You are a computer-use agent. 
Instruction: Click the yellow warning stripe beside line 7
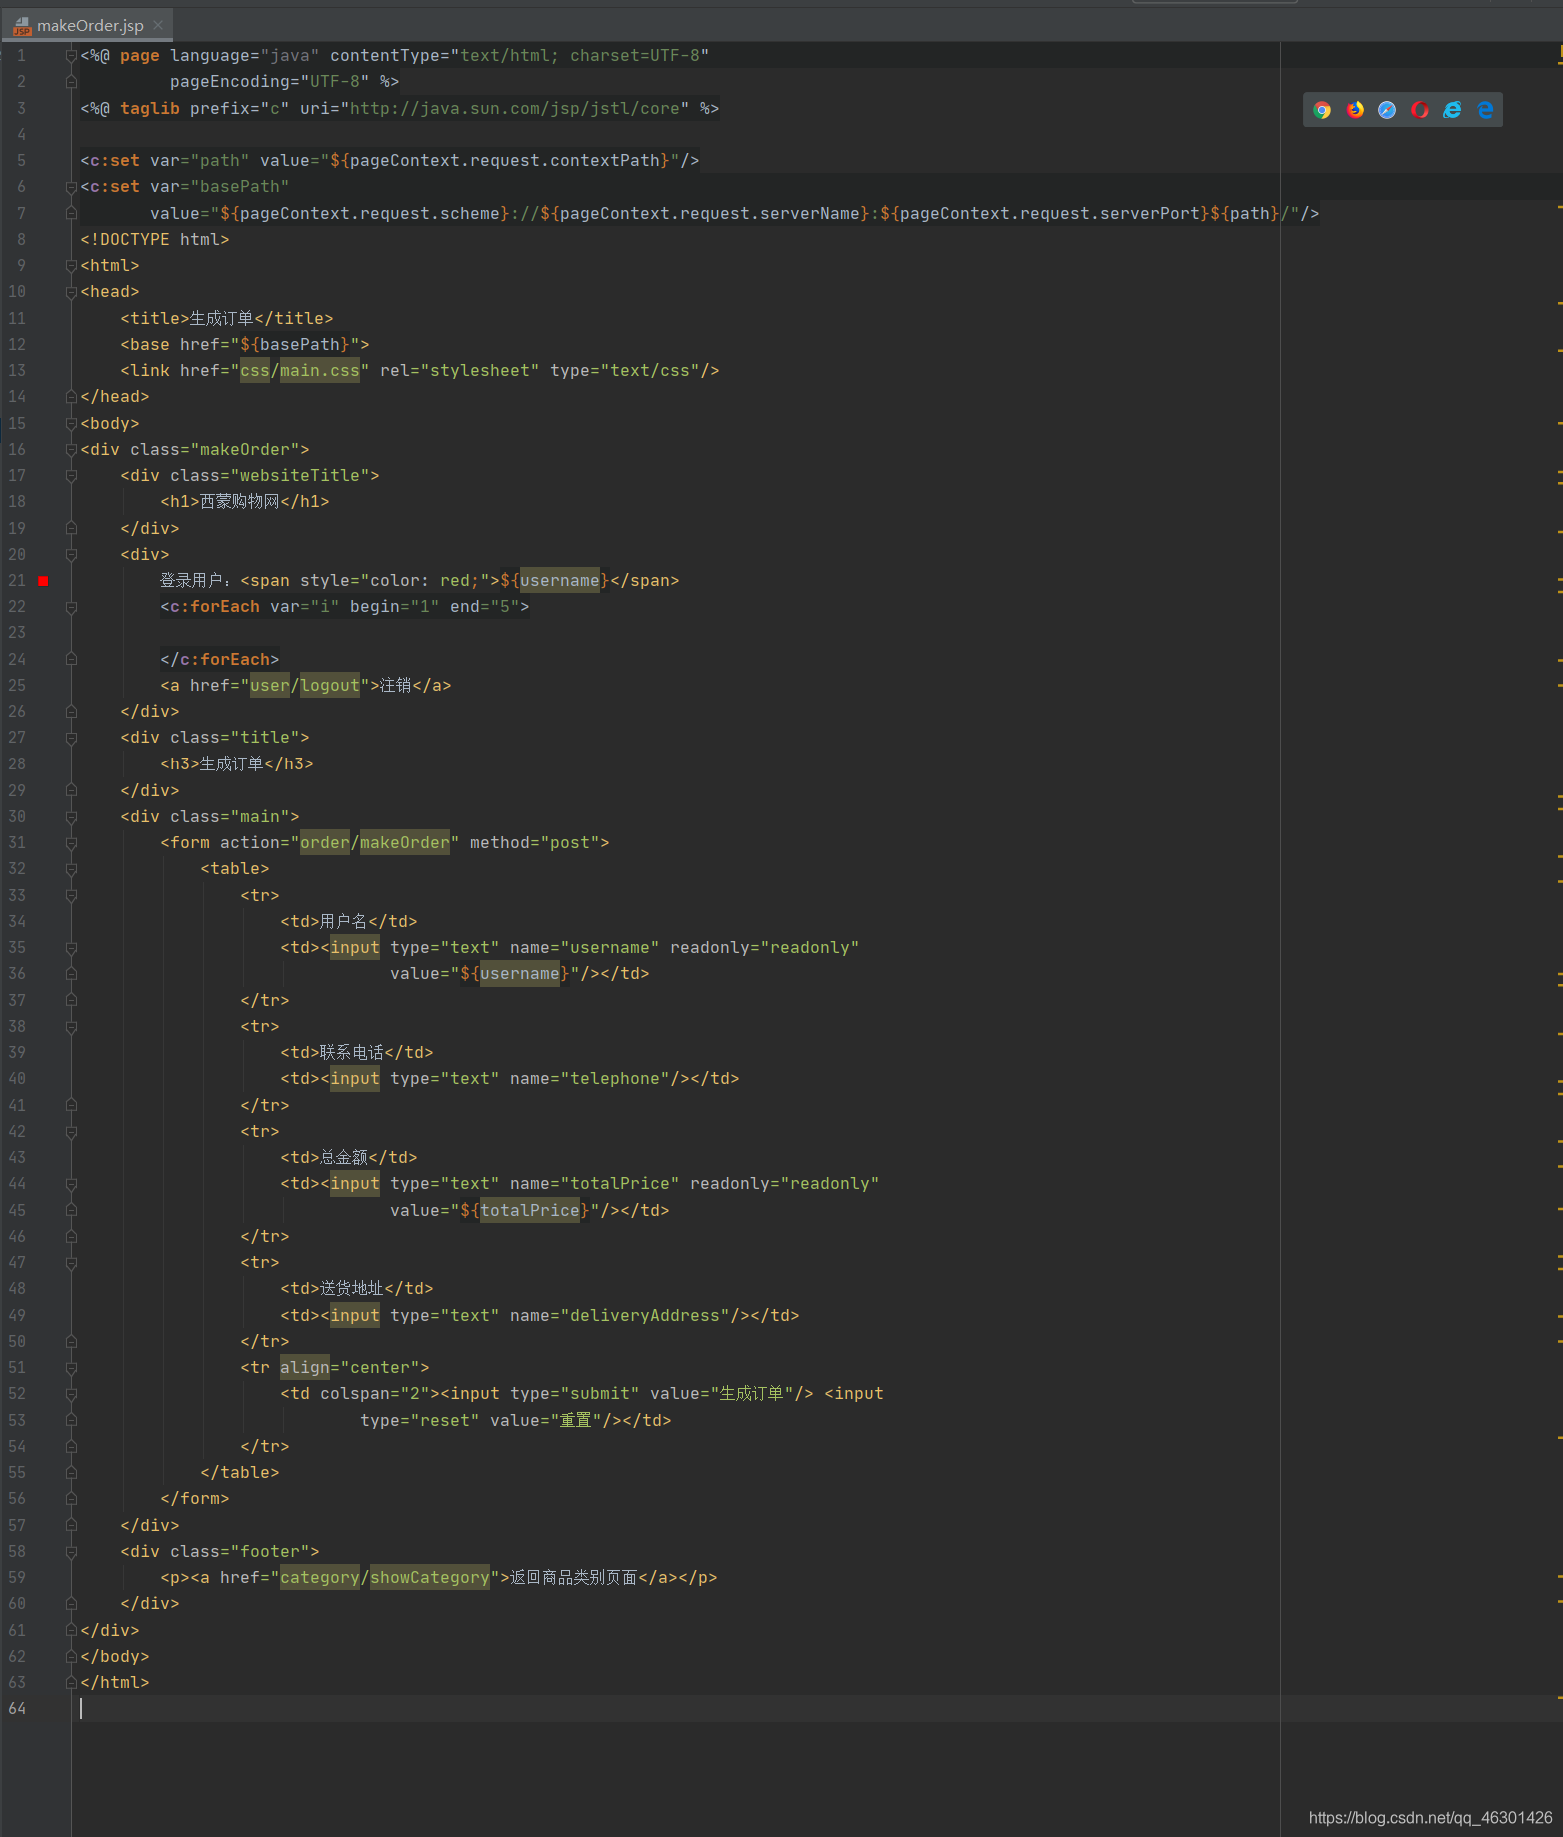[1560, 207]
